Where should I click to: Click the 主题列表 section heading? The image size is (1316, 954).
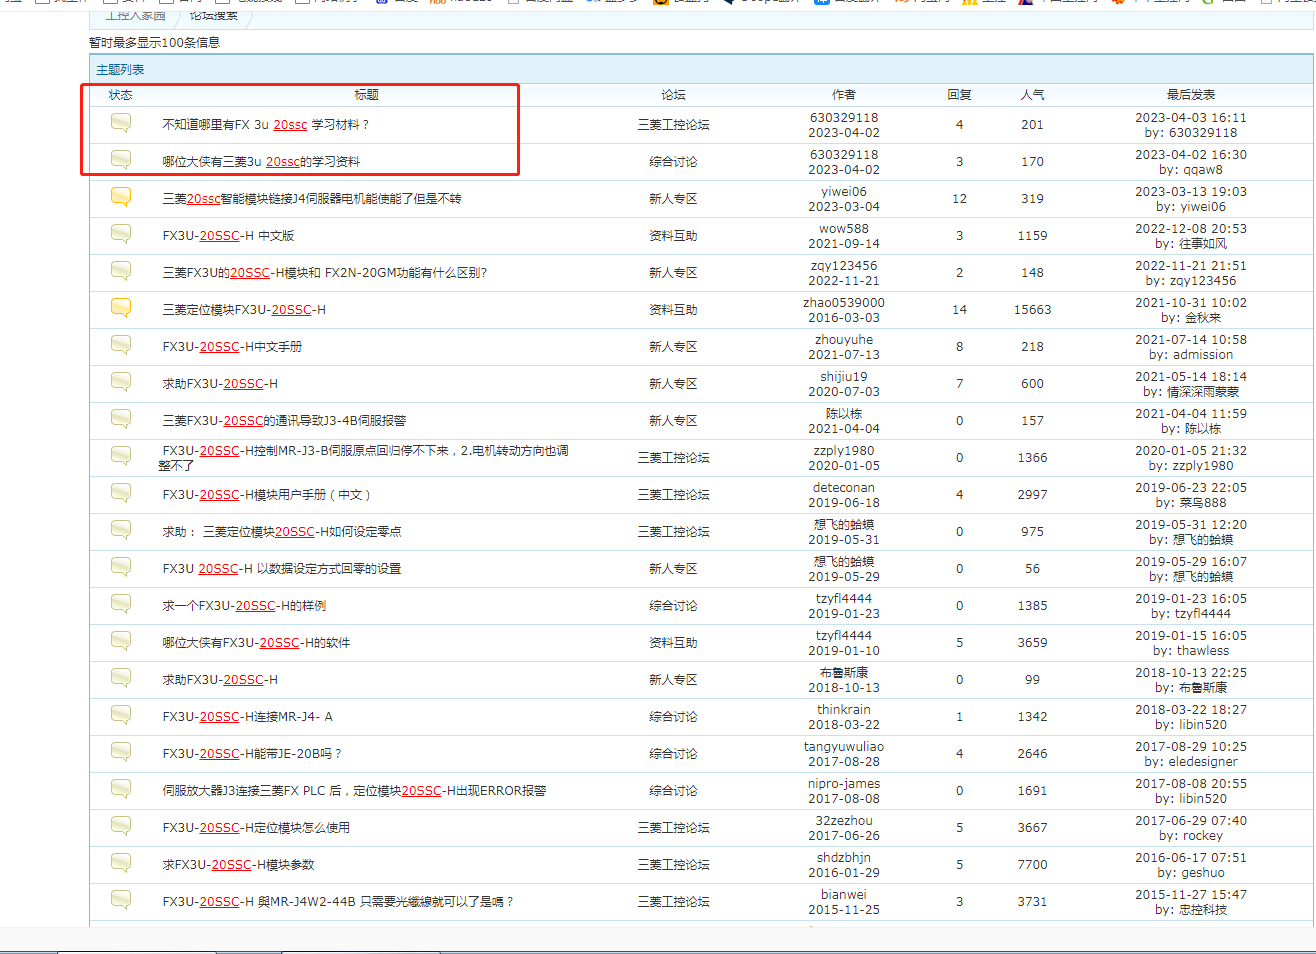(x=120, y=70)
